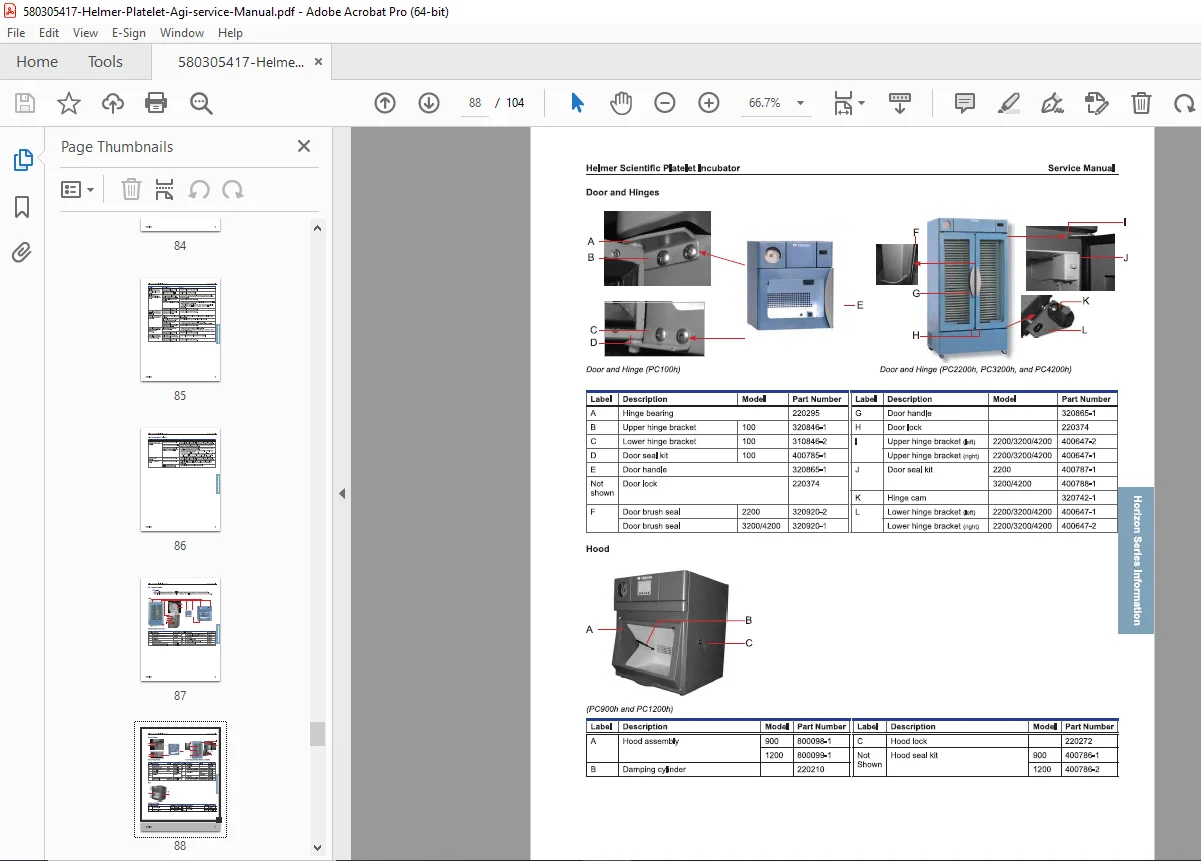Open the View menu
This screenshot has width=1201, height=861.
[86, 33]
